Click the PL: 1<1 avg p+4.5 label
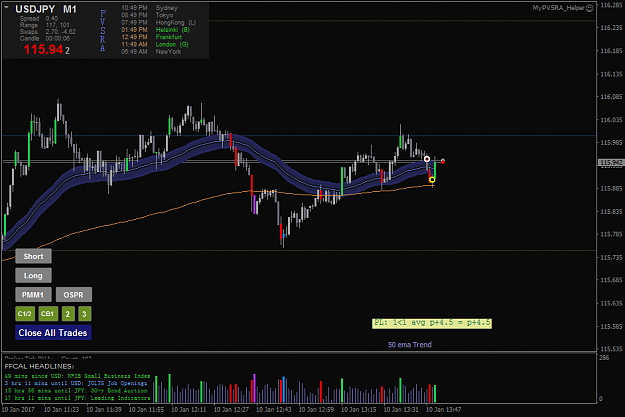 point(432,323)
